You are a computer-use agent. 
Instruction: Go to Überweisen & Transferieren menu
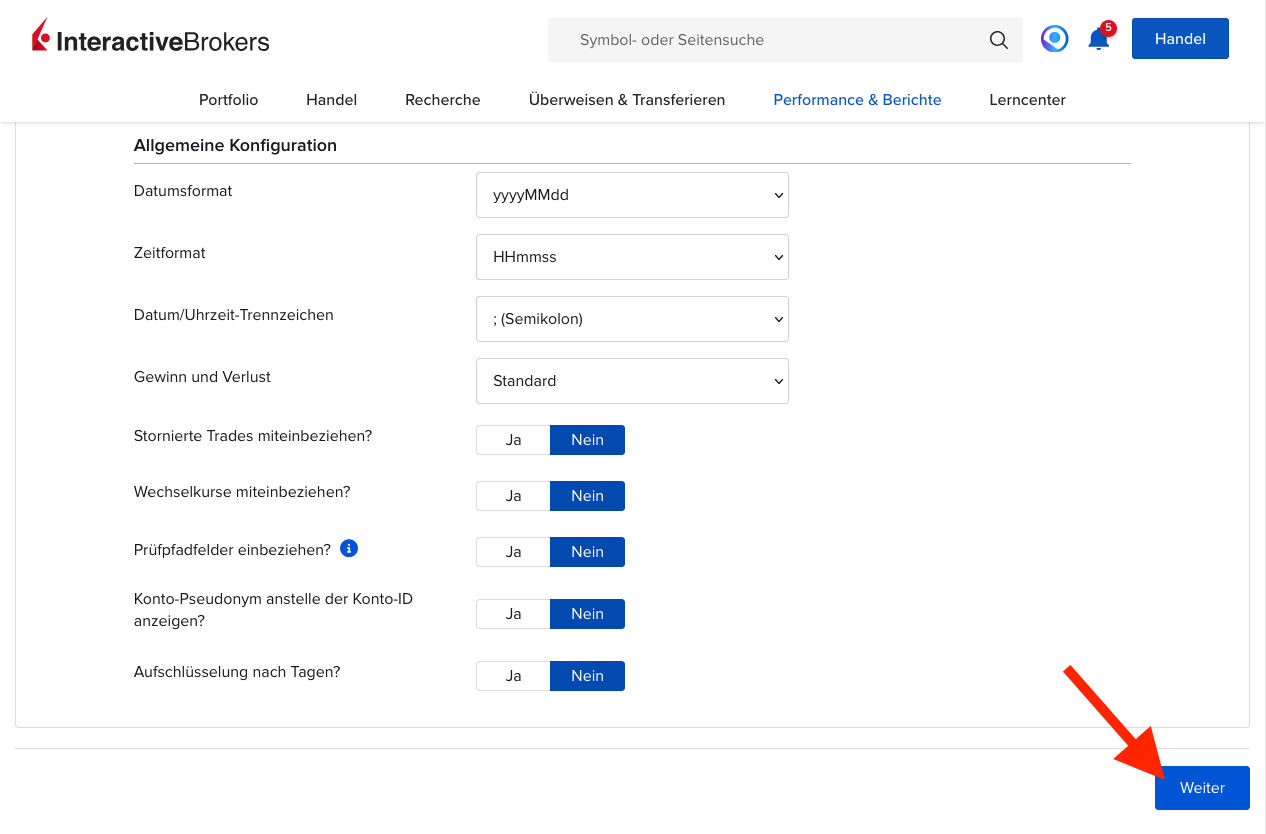626,100
